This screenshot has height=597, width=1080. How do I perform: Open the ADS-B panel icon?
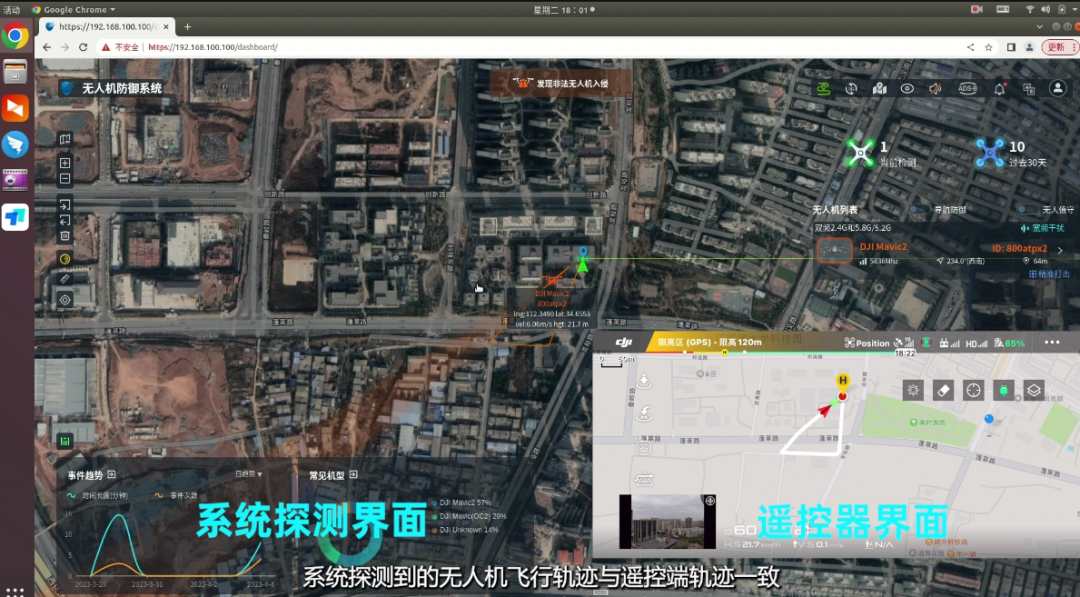(967, 89)
